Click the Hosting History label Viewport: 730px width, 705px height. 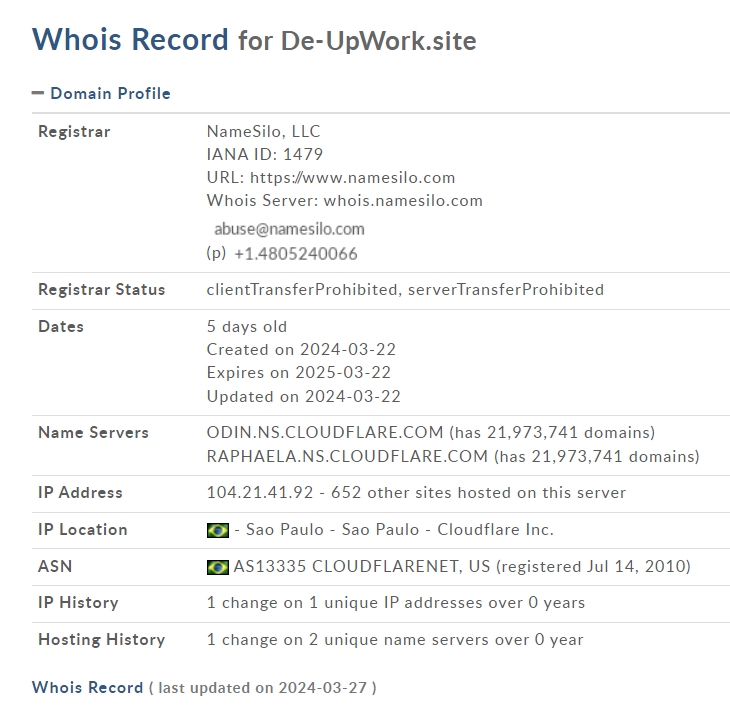click(x=101, y=639)
